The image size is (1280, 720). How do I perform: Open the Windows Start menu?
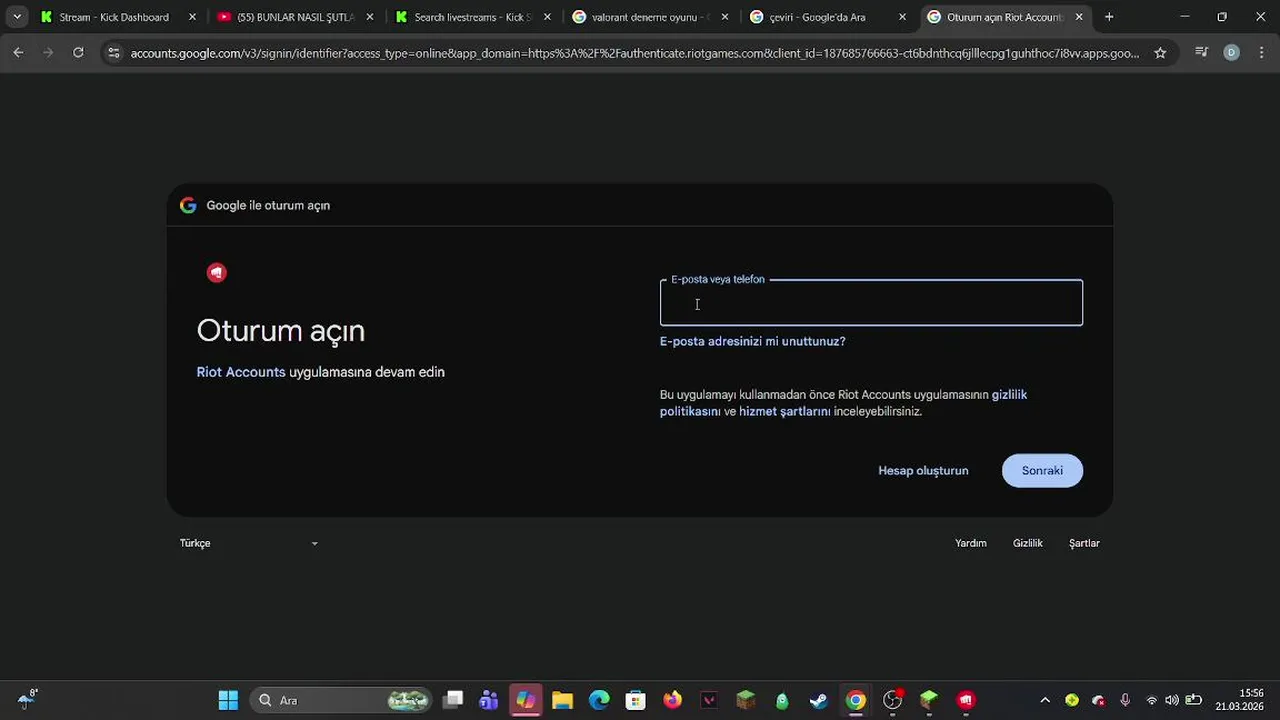tap(228, 700)
